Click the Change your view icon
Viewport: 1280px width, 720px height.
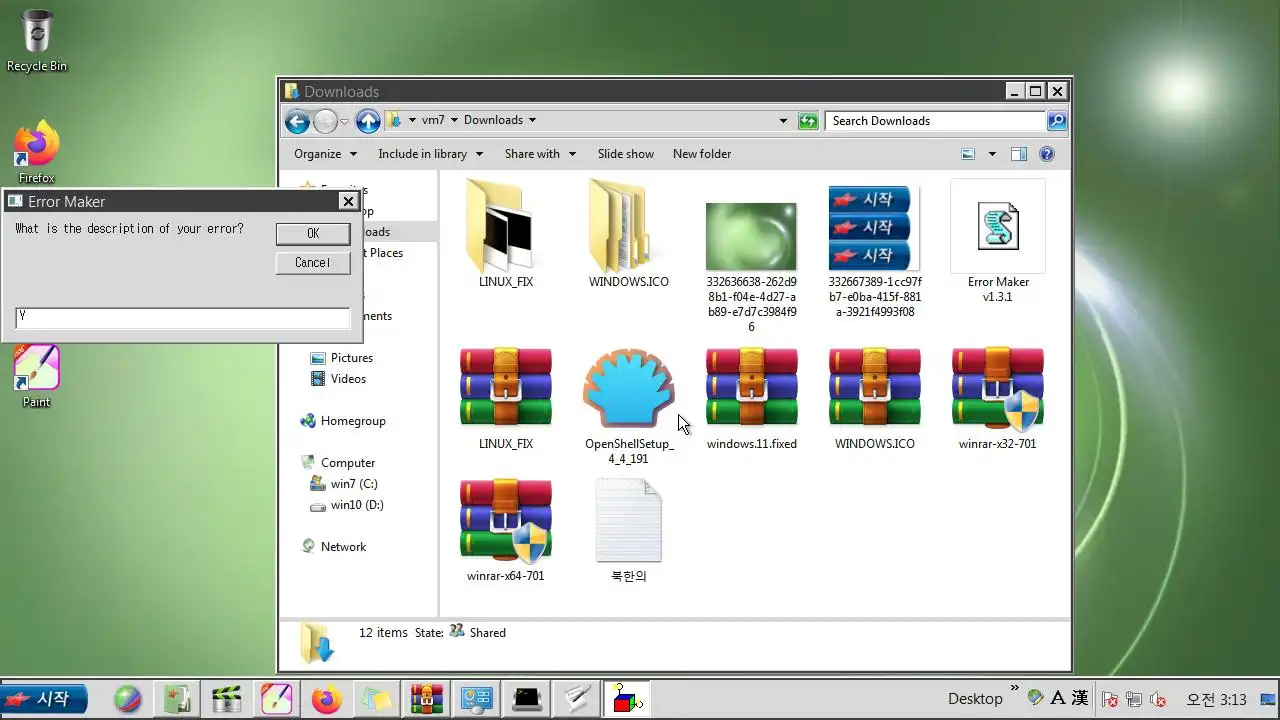pos(968,154)
